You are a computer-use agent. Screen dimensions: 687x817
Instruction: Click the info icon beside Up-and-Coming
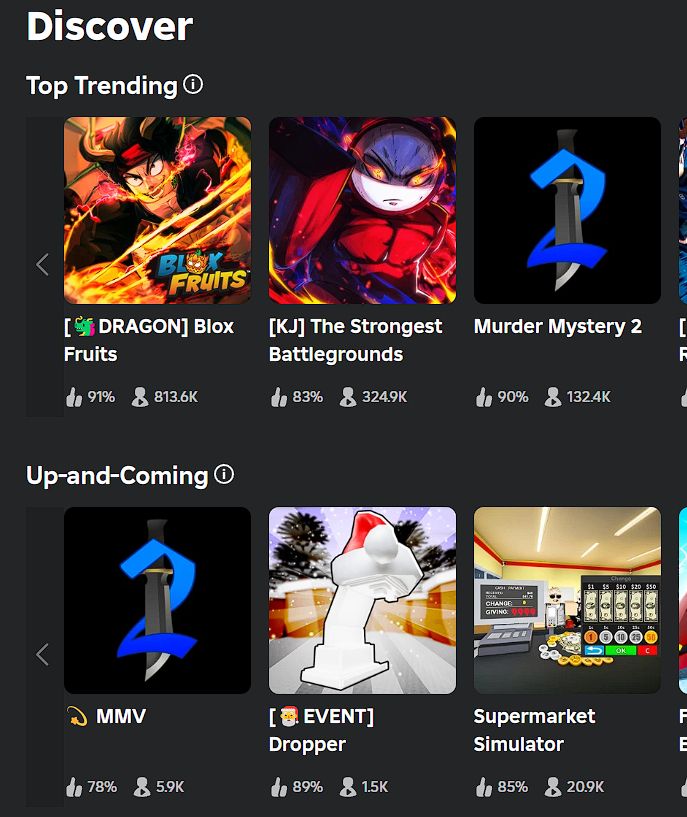click(x=224, y=475)
